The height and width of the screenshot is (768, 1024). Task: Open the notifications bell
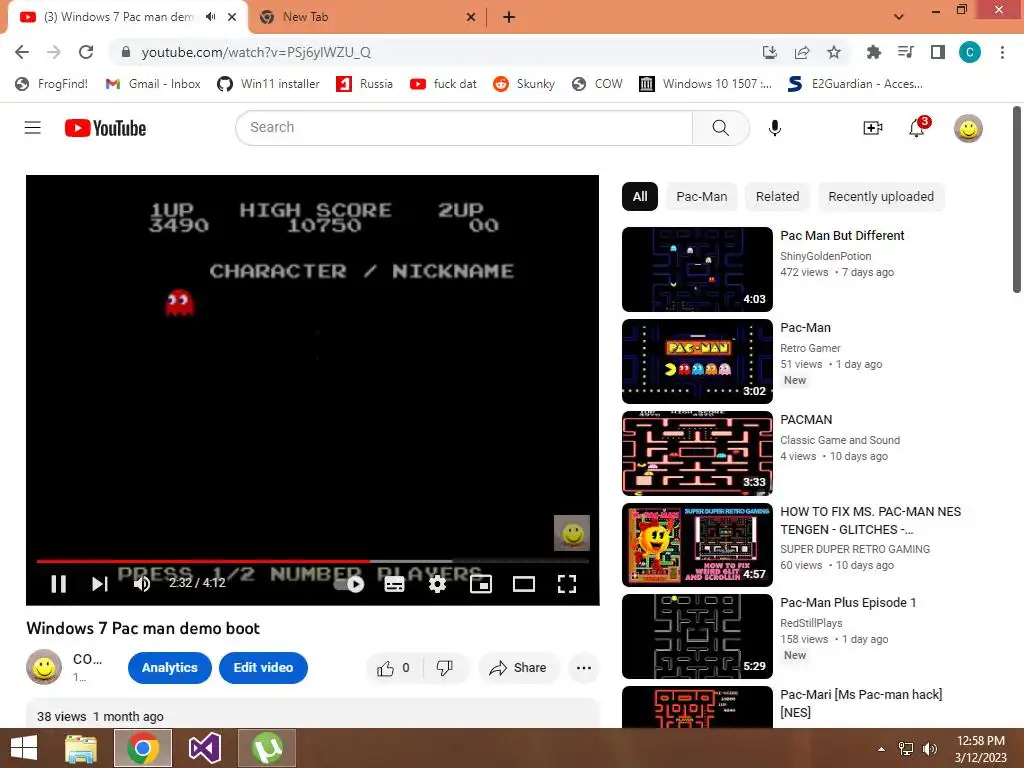[917, 128]
